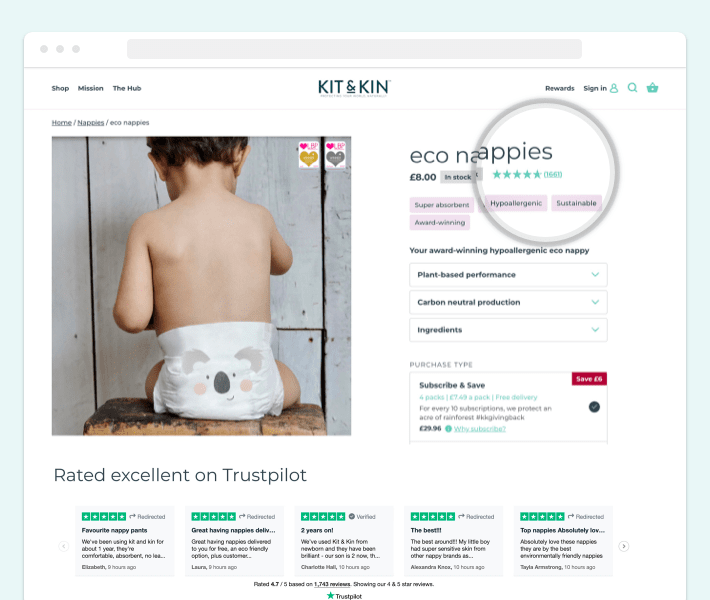Screen dimensions: 710x600
Task: Click the grey LBP award badge
Action: click(x=336, y=155)
